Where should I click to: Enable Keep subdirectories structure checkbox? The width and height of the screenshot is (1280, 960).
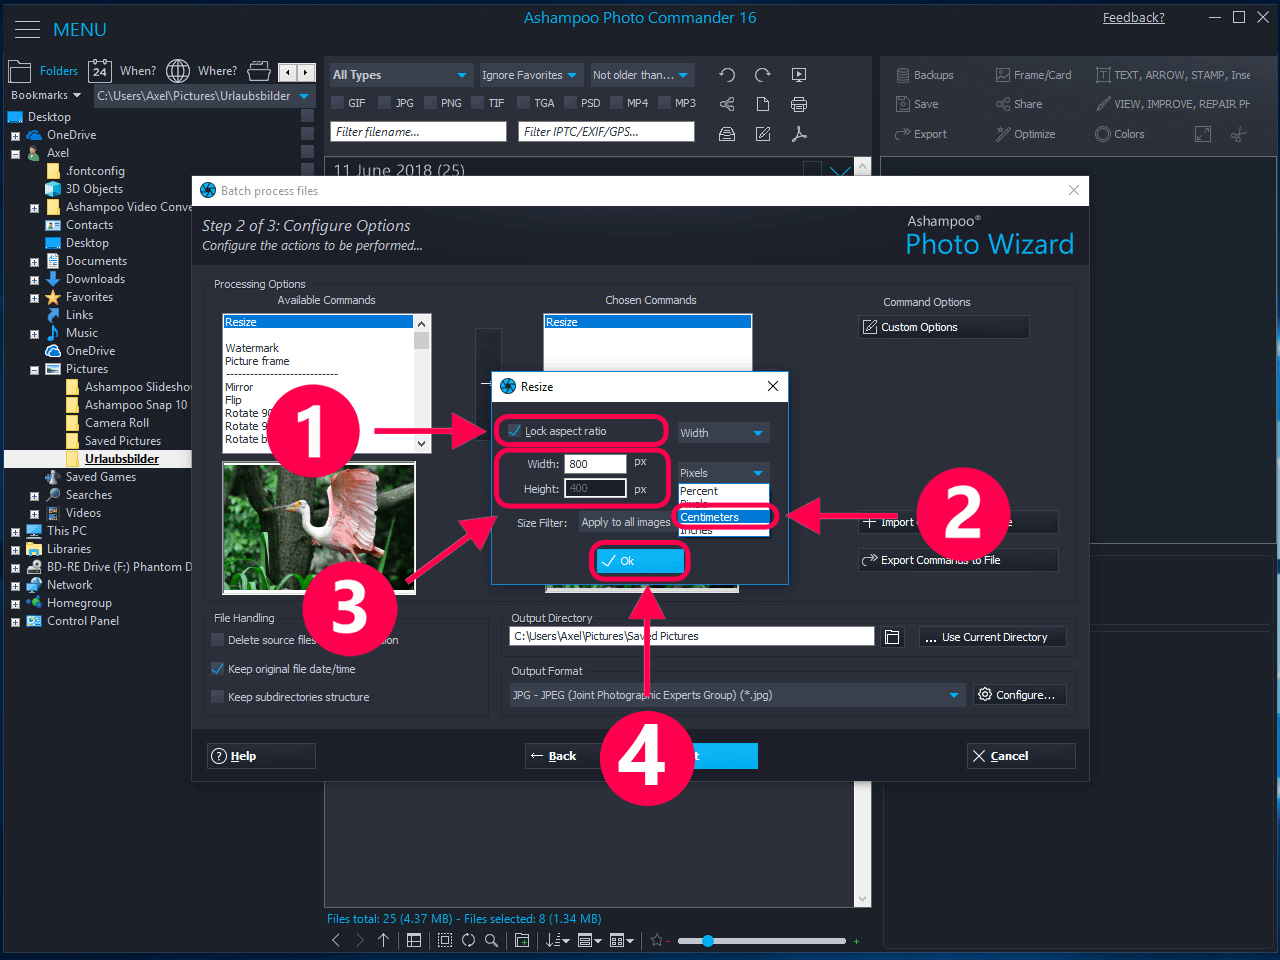pos(217,697)
